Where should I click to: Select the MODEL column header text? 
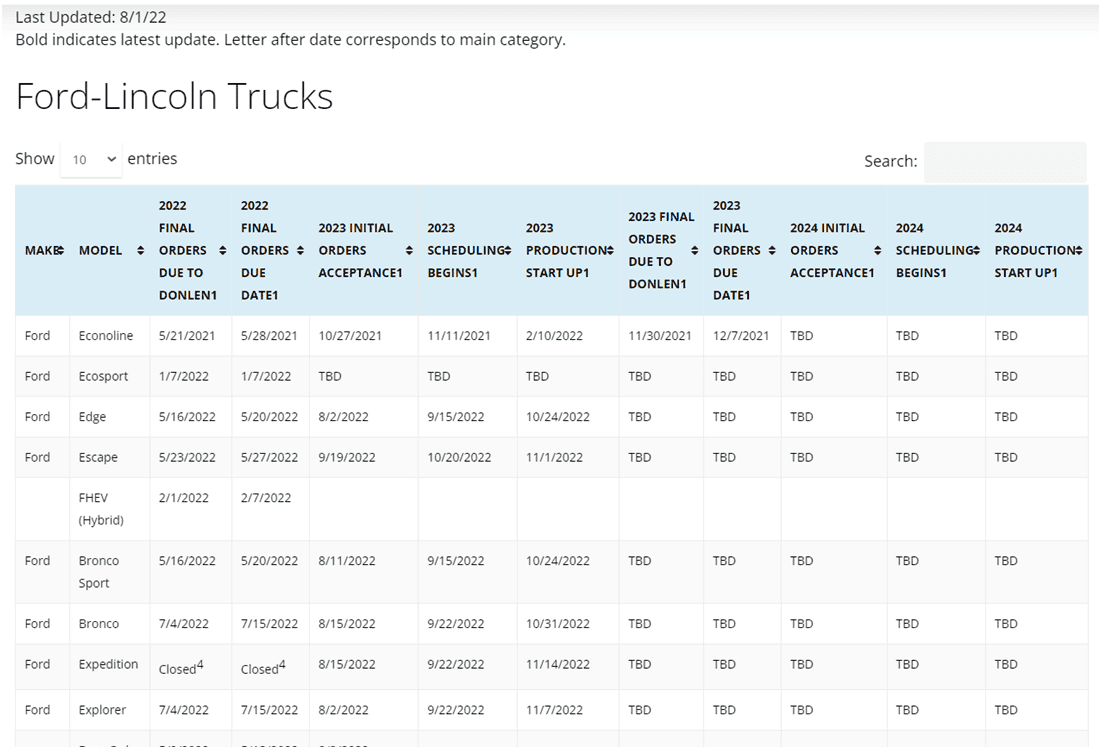tap(100, 251)
